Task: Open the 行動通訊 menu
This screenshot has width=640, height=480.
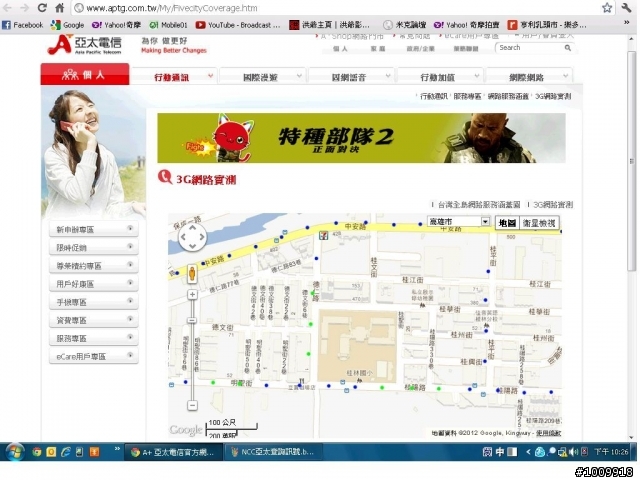Action: [x=171, y=77]
